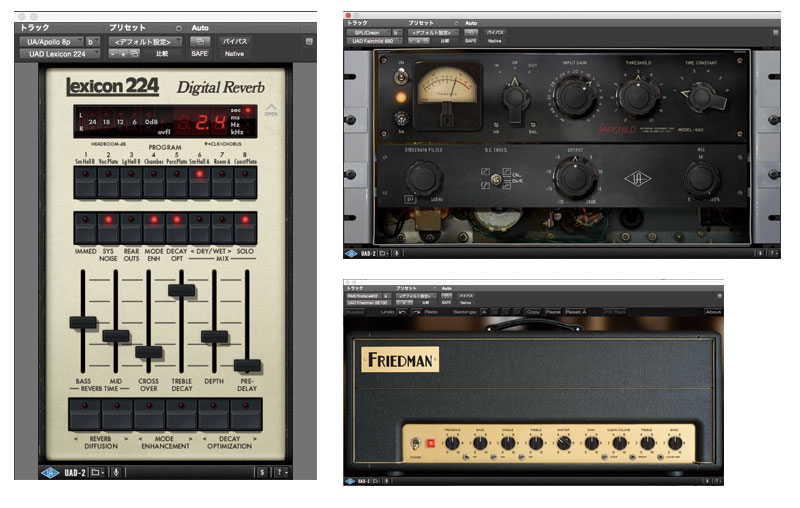Image resolution: width=800 pixels, height=508 pixels.
Task: Open the default preset dropdown in Lexicon window
Action: [x=144, y=42]
